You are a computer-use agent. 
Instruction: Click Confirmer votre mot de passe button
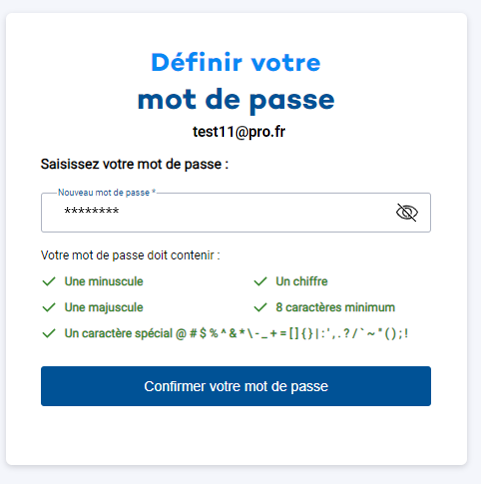click(x=236, y=386)
